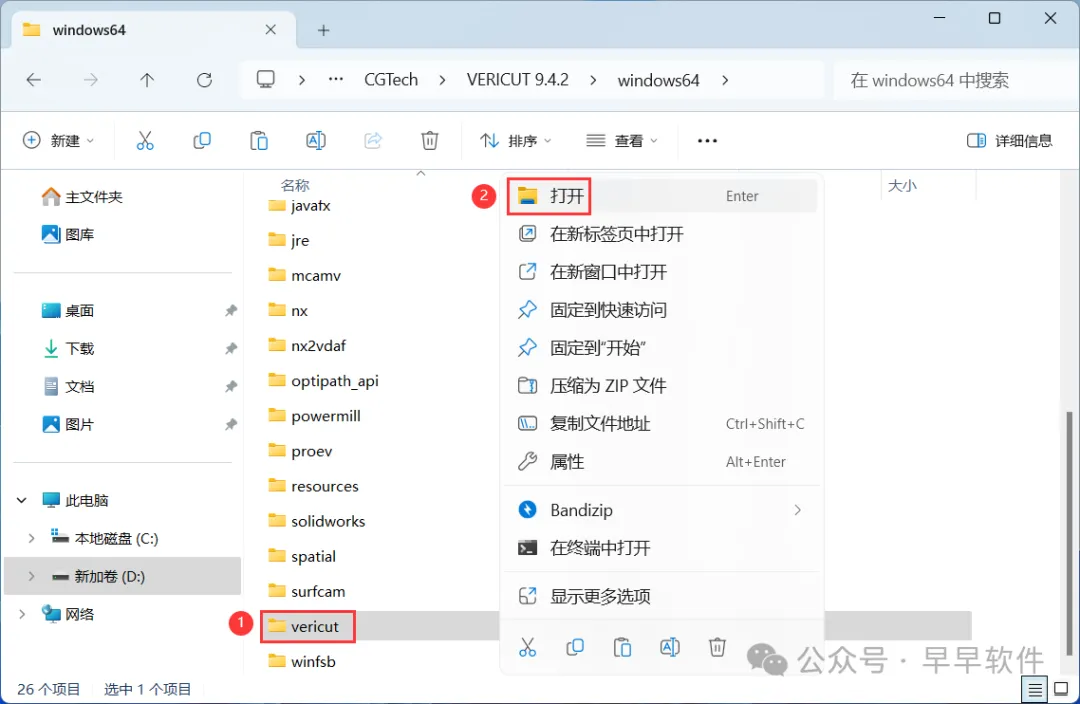Click the Delete icon in context menu bottom
The image size is (1080, 704).
(x=717, y=648)
